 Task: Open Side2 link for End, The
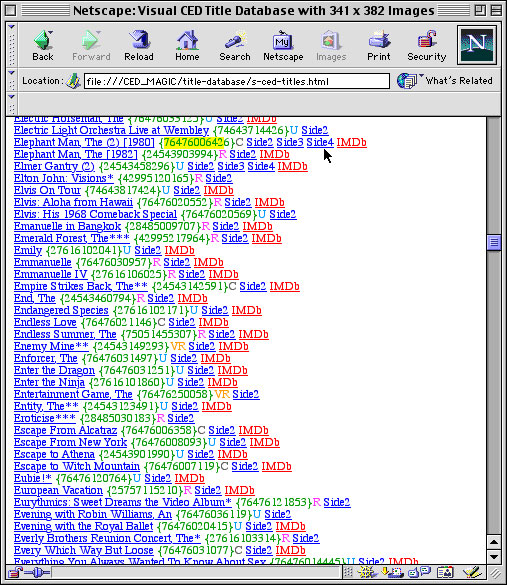pyautogui.click(x=161, y=298)
